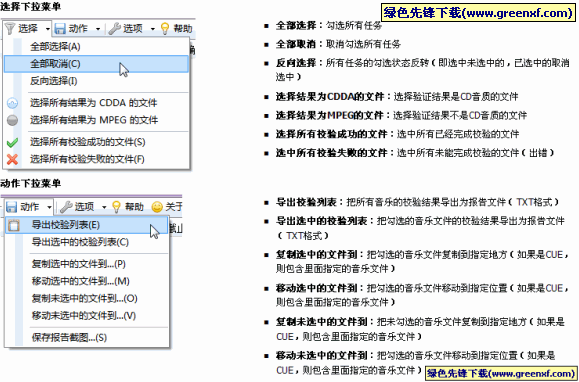The image size is (579, 382).
Task: Click the 动作下拉菜单 heading text
Action: click(x=31, y=184)
